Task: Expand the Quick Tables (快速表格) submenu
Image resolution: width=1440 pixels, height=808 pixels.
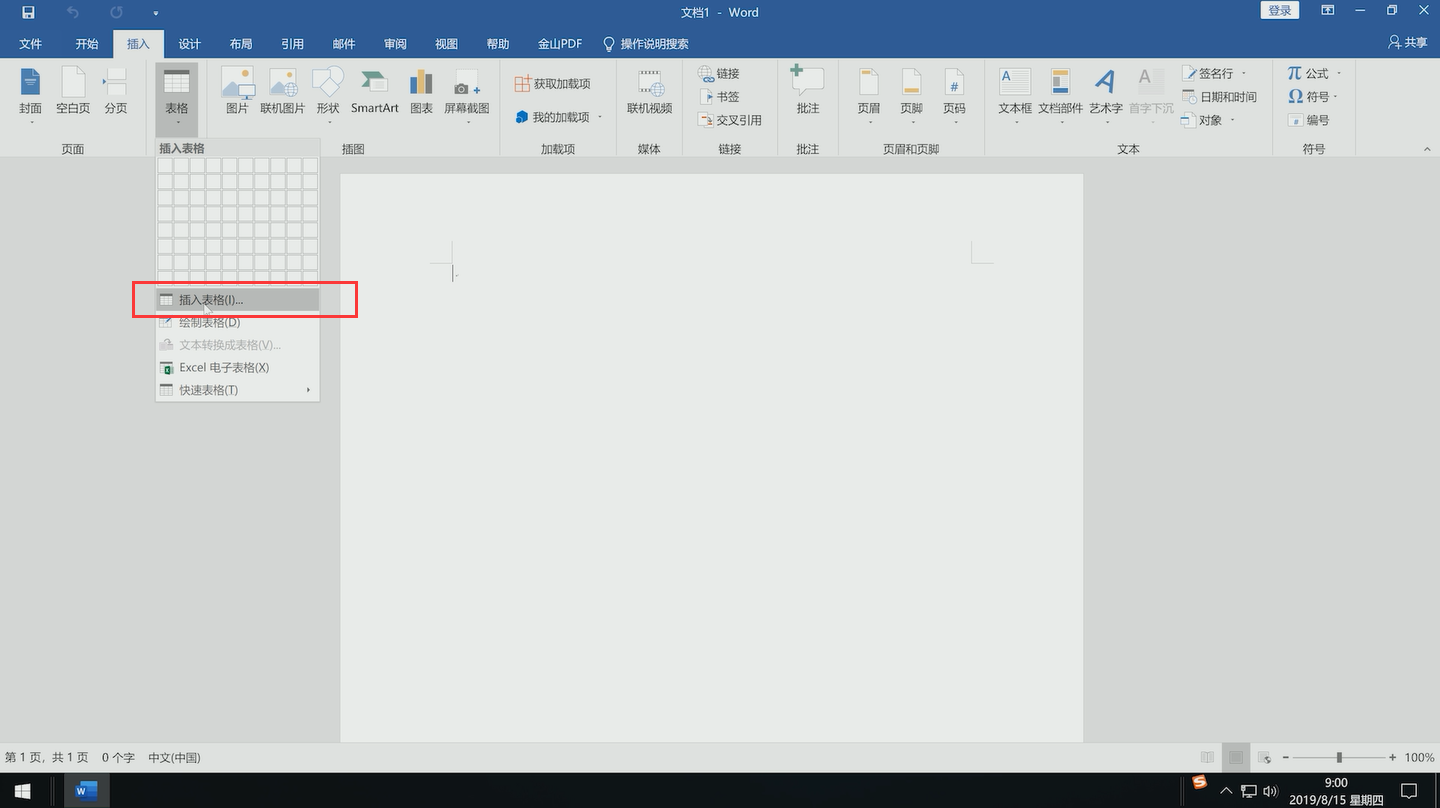Action: (x=237, y=390)
